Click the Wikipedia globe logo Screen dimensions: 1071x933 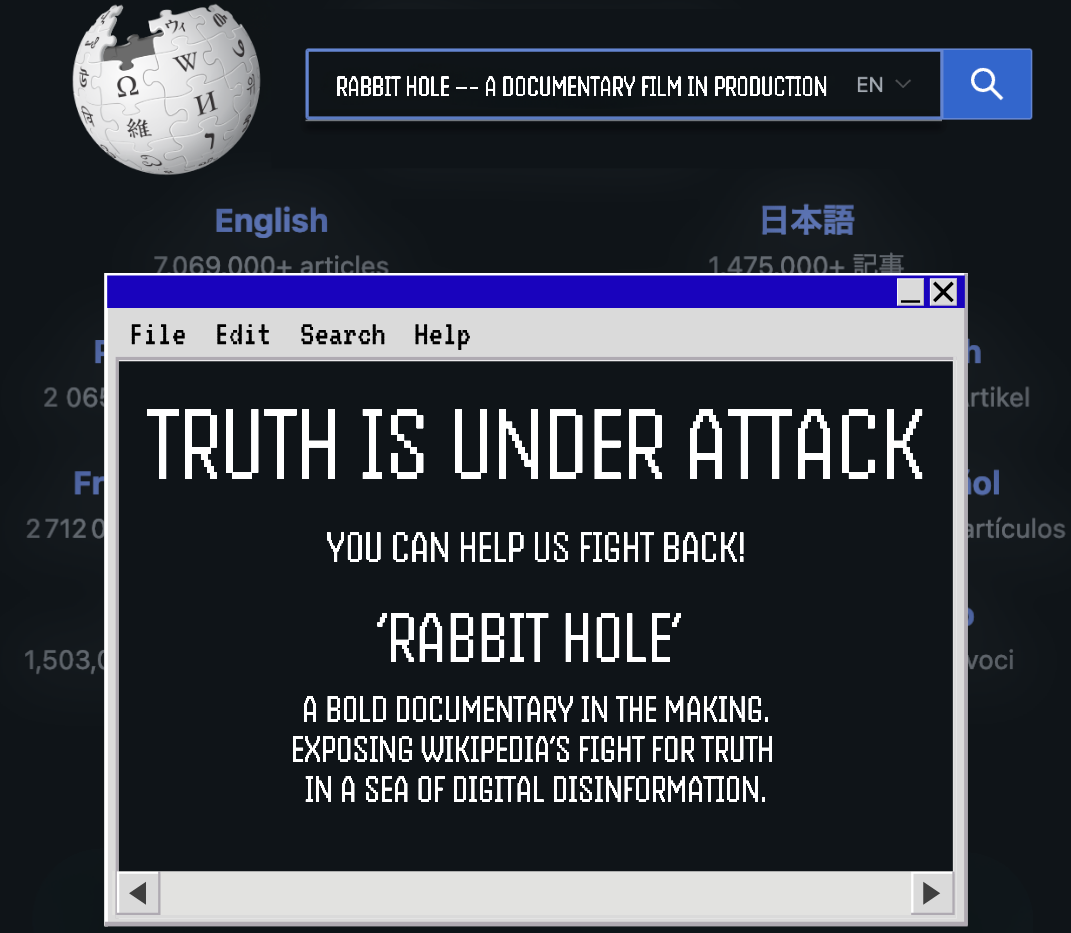[166, 89]
